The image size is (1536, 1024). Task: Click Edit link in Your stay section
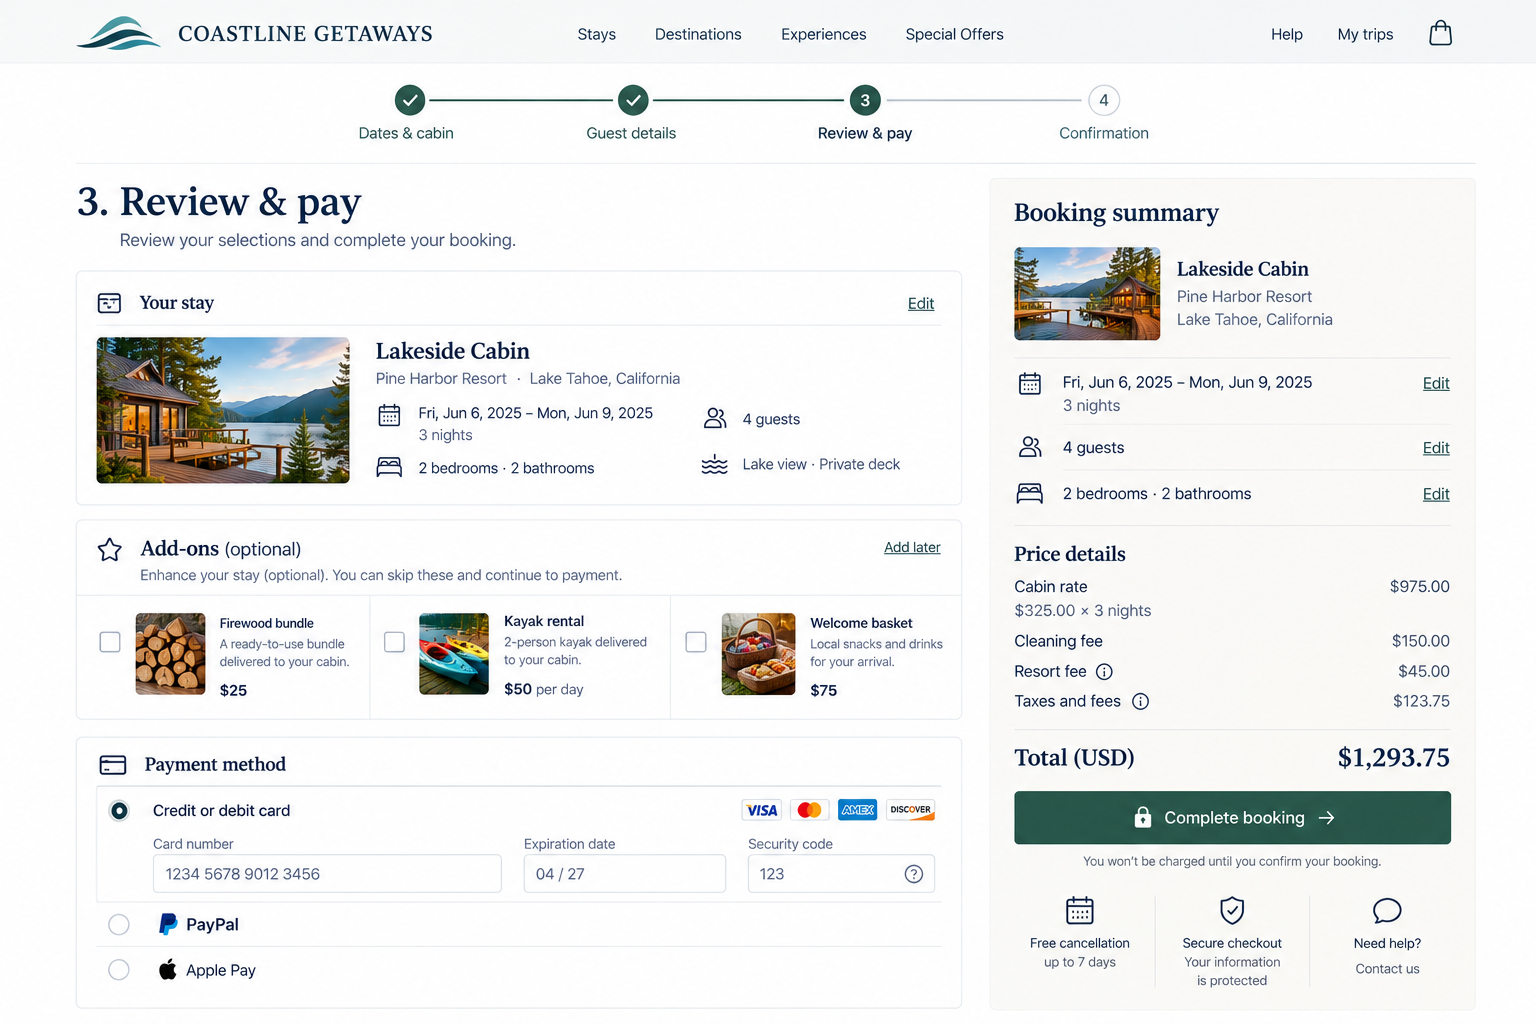(x=921, y=304)
